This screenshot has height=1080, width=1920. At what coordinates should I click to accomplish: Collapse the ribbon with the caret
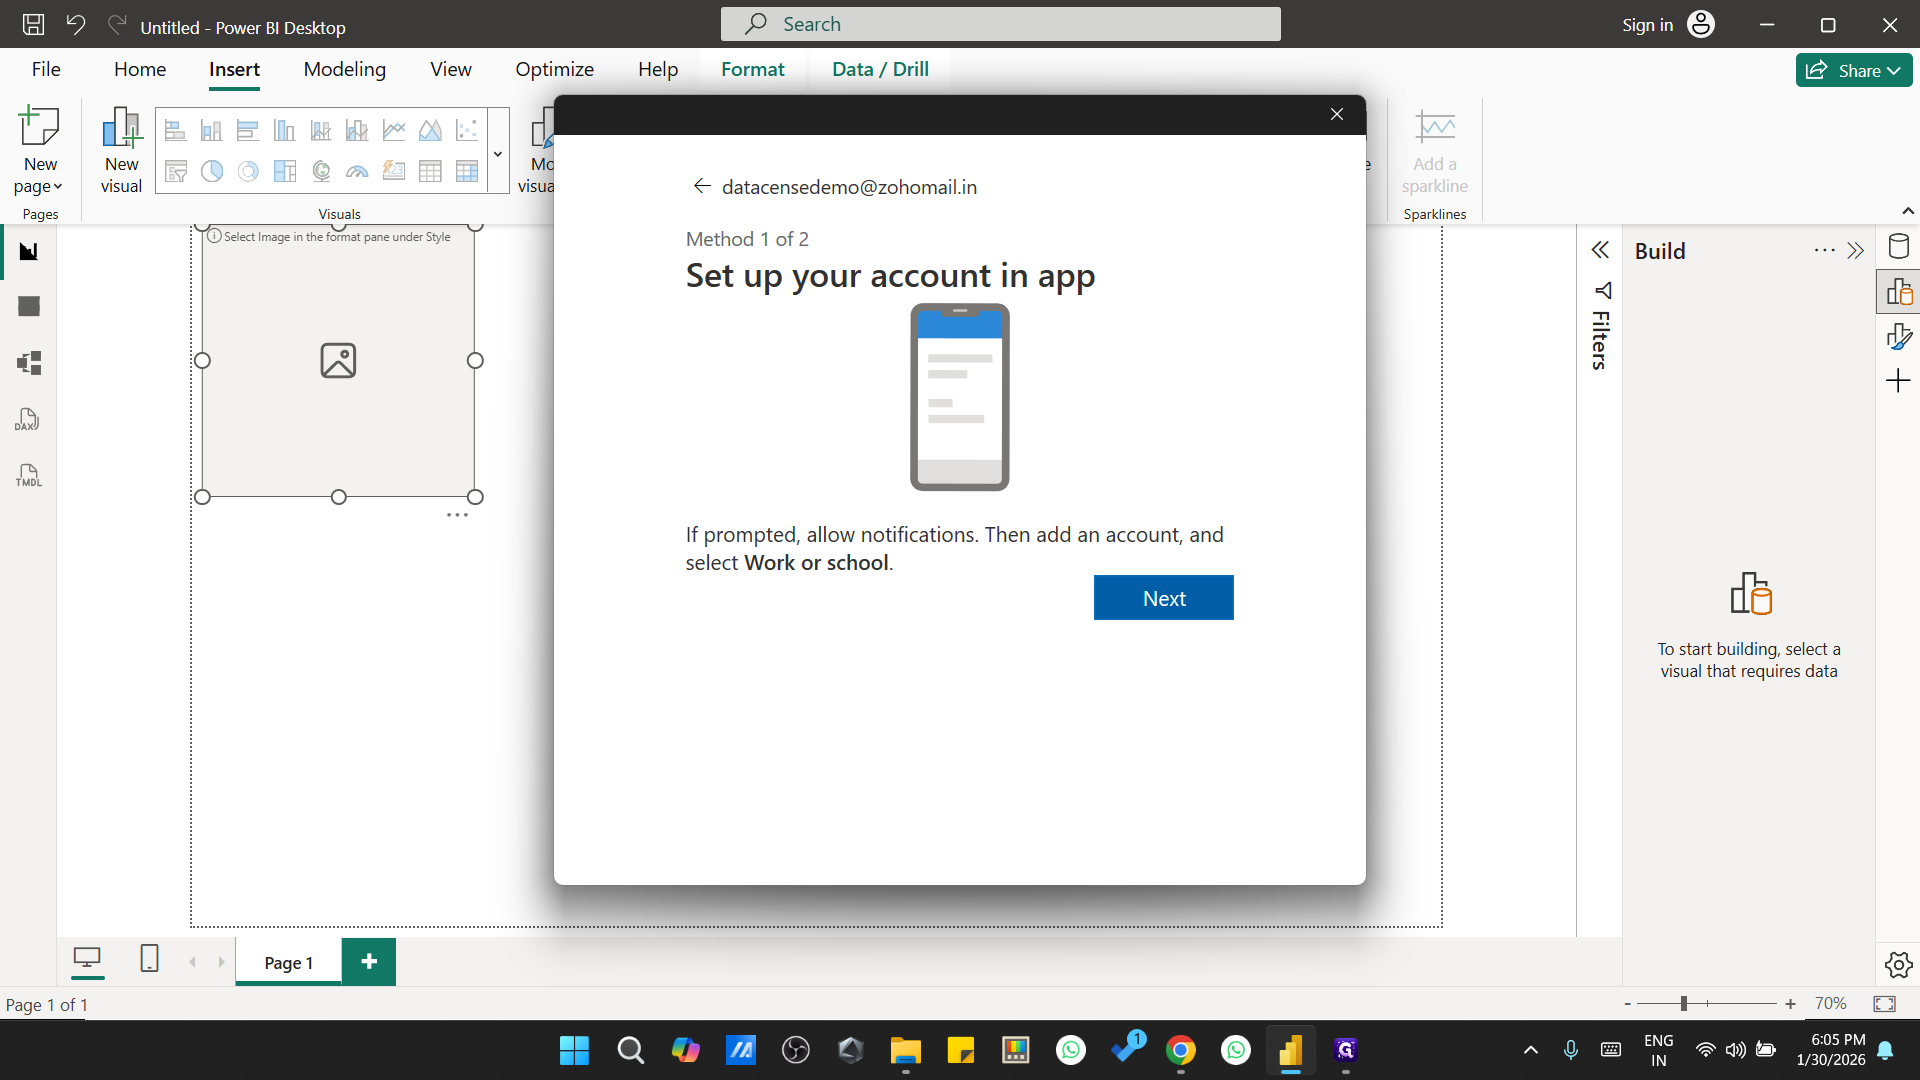coord(1908,210)
